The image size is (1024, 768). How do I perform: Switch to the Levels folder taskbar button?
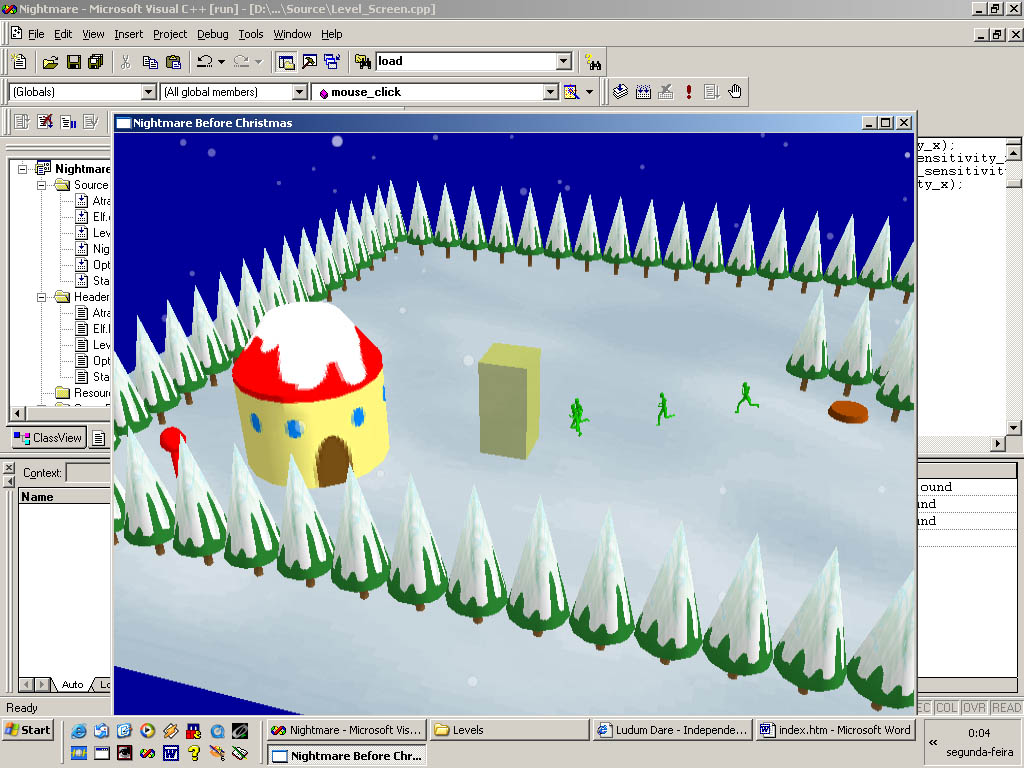tap(509, 730)
